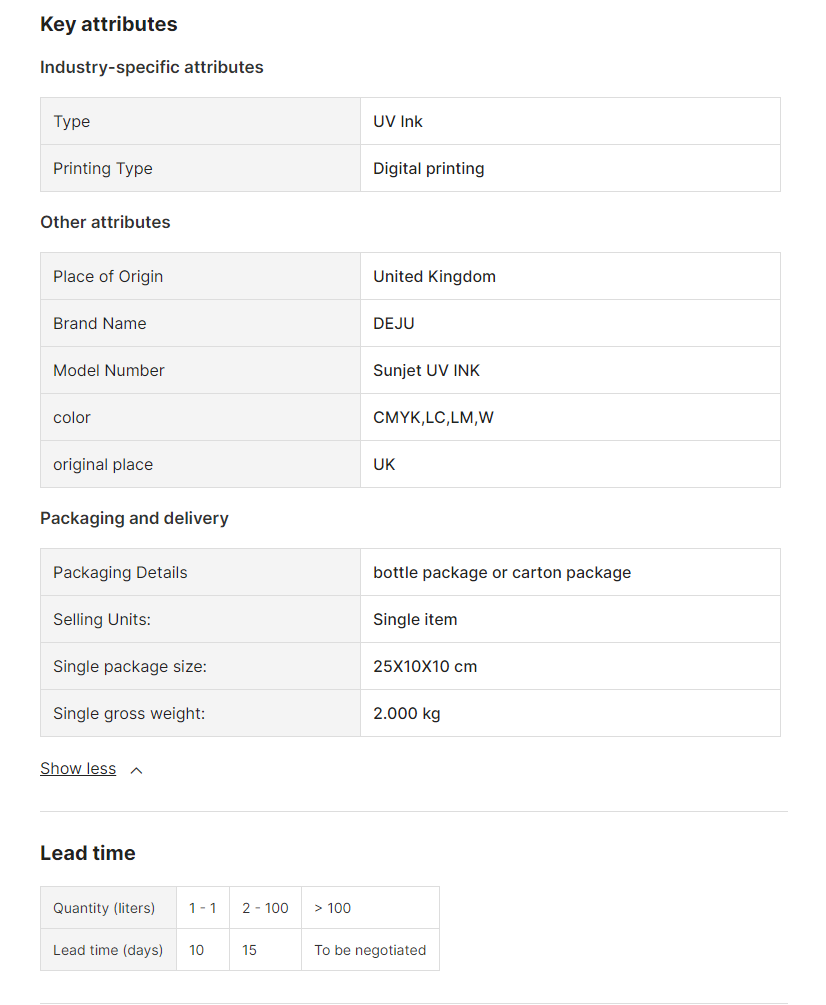The width and height of the screenshot is (826, 1005).
Task: Collapse attributes with the up chevron icon
Action: 137,770
